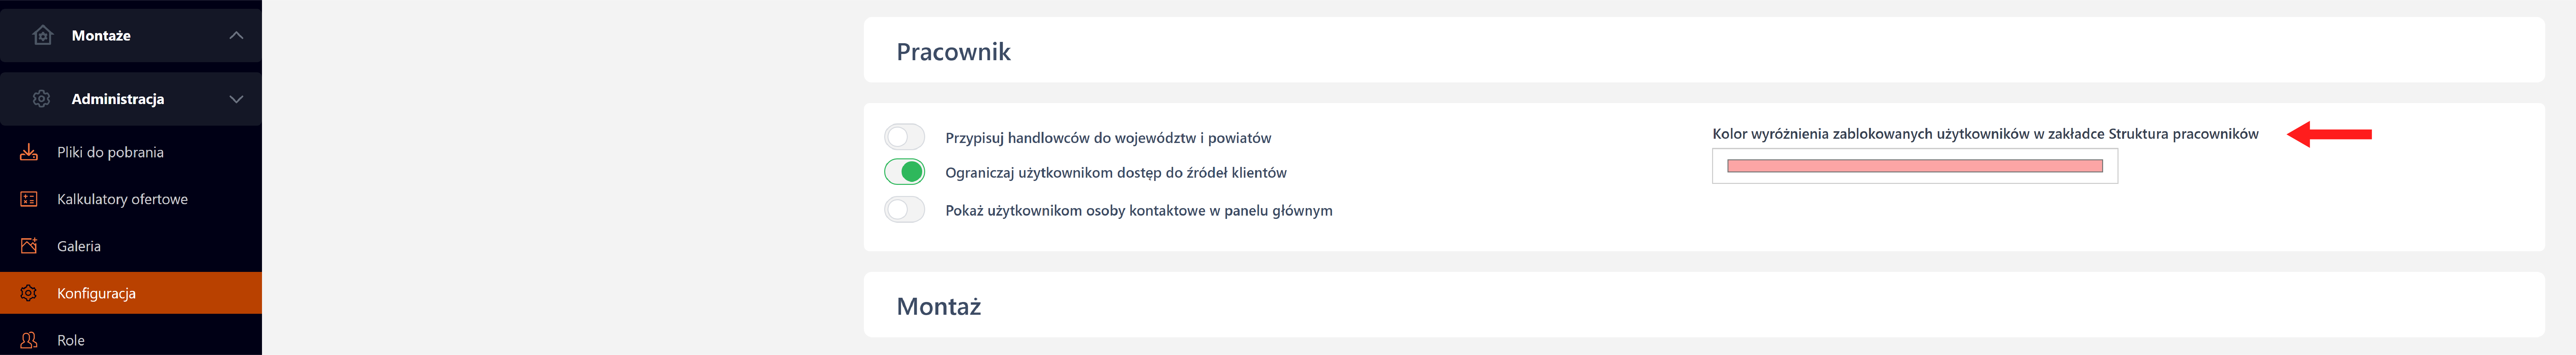Click the Role users icon
Screen dimensions: 2576x355
[29, 340]
